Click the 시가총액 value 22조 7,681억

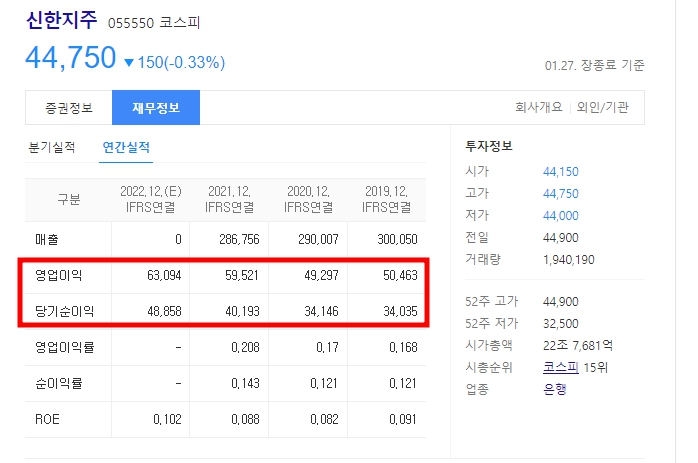578,345
